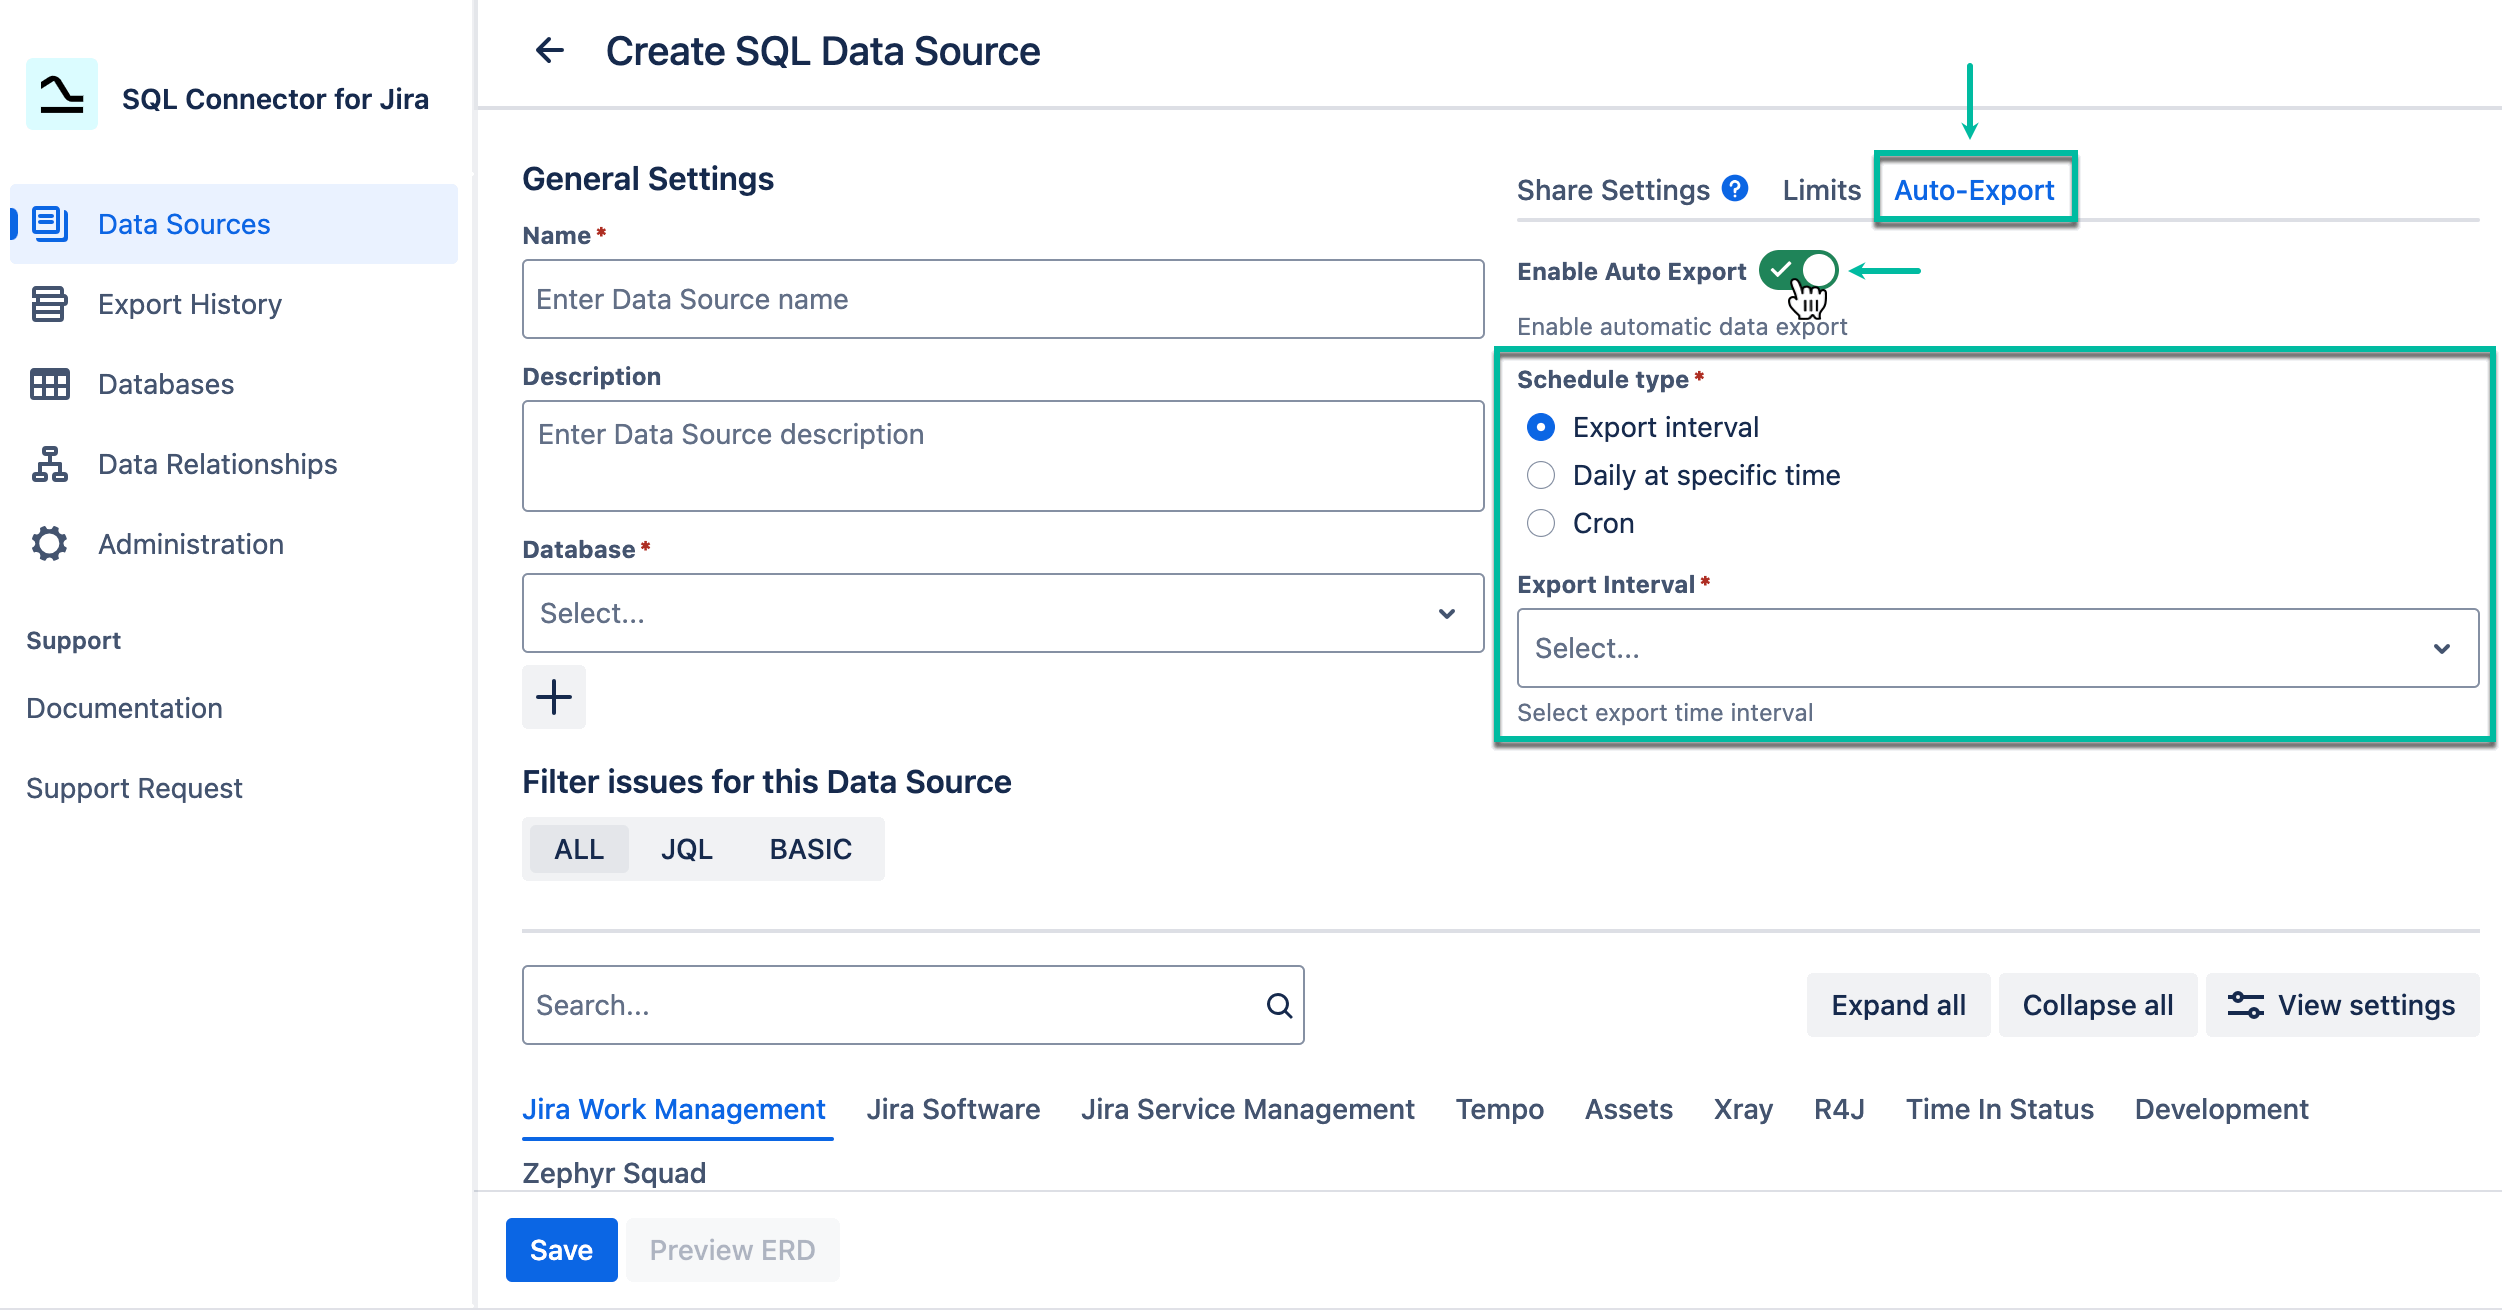Expand all data source groups
The width and height of the screenshot is (2502, 1310).
point(1897,1005)
